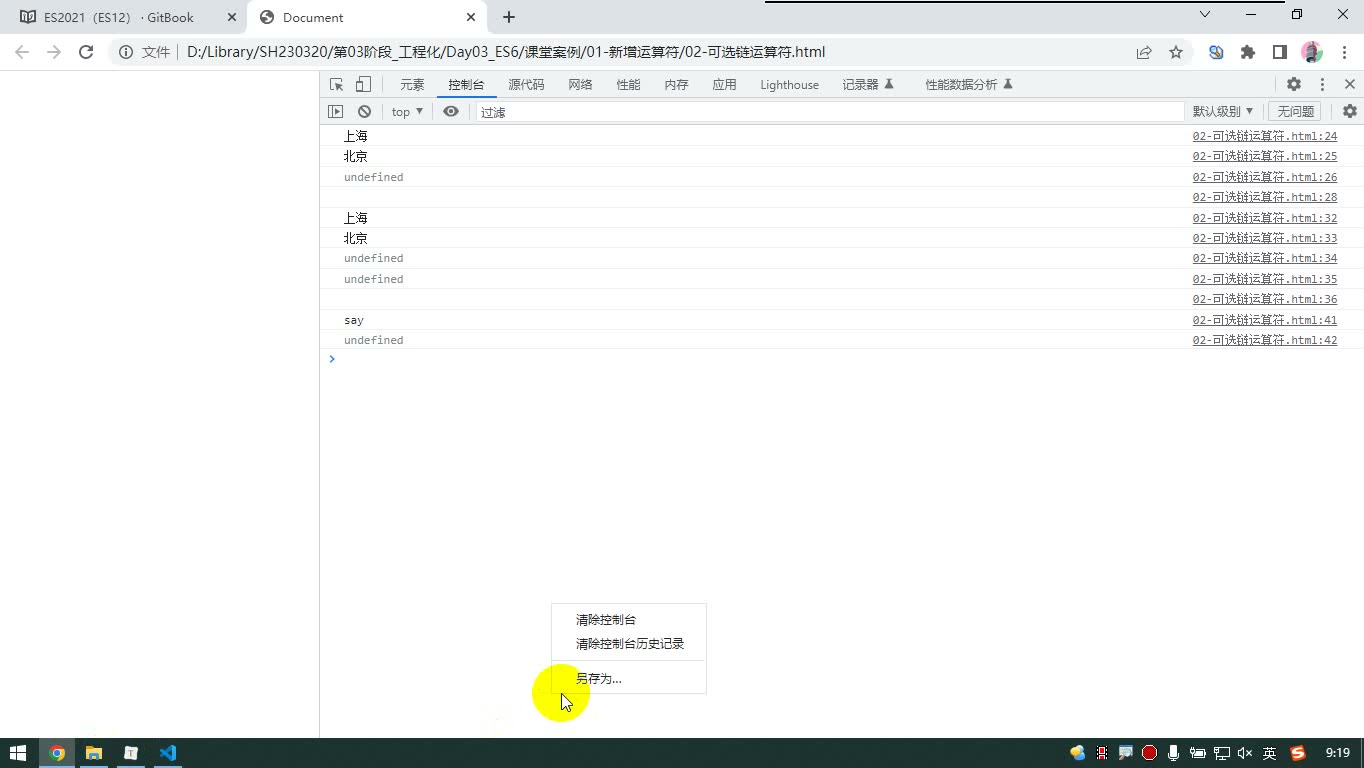Screen dimensions: 1364x768
Task: Open source link 02-可选链运算符.html:33
Action: [1264, 238]
